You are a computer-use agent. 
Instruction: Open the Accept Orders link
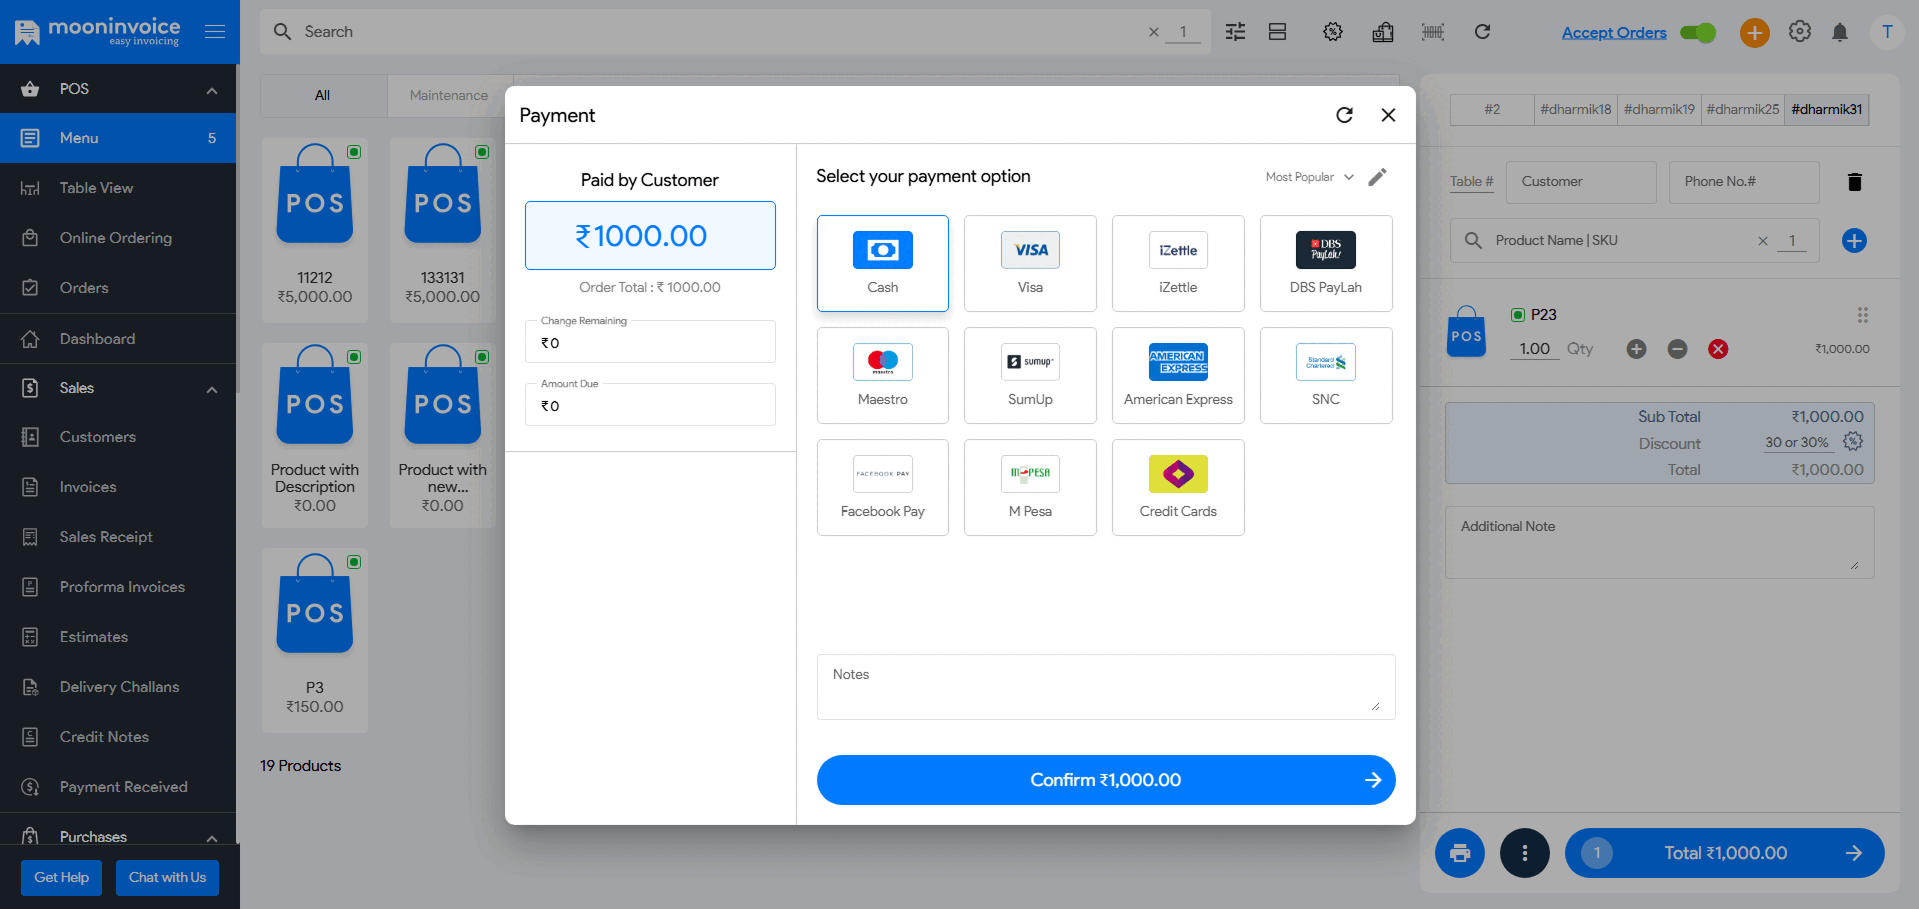pos(1614,33)
